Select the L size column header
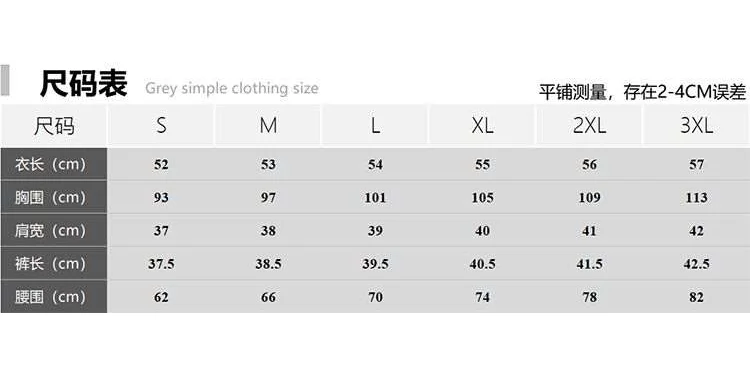The image size is (750, 375). click(x=375, y=125)
